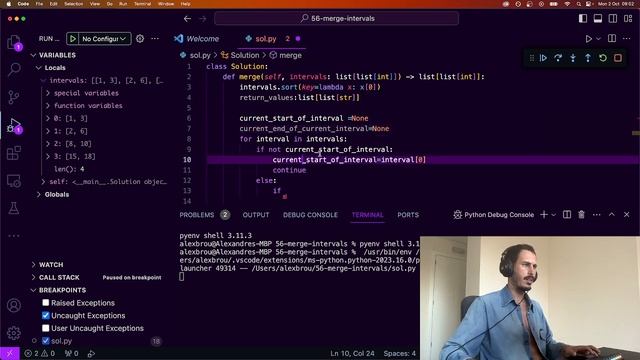The height and width of the screenshot is (360, 640).
Task: Toggle panel layout icon
Action: click(598, 19)
